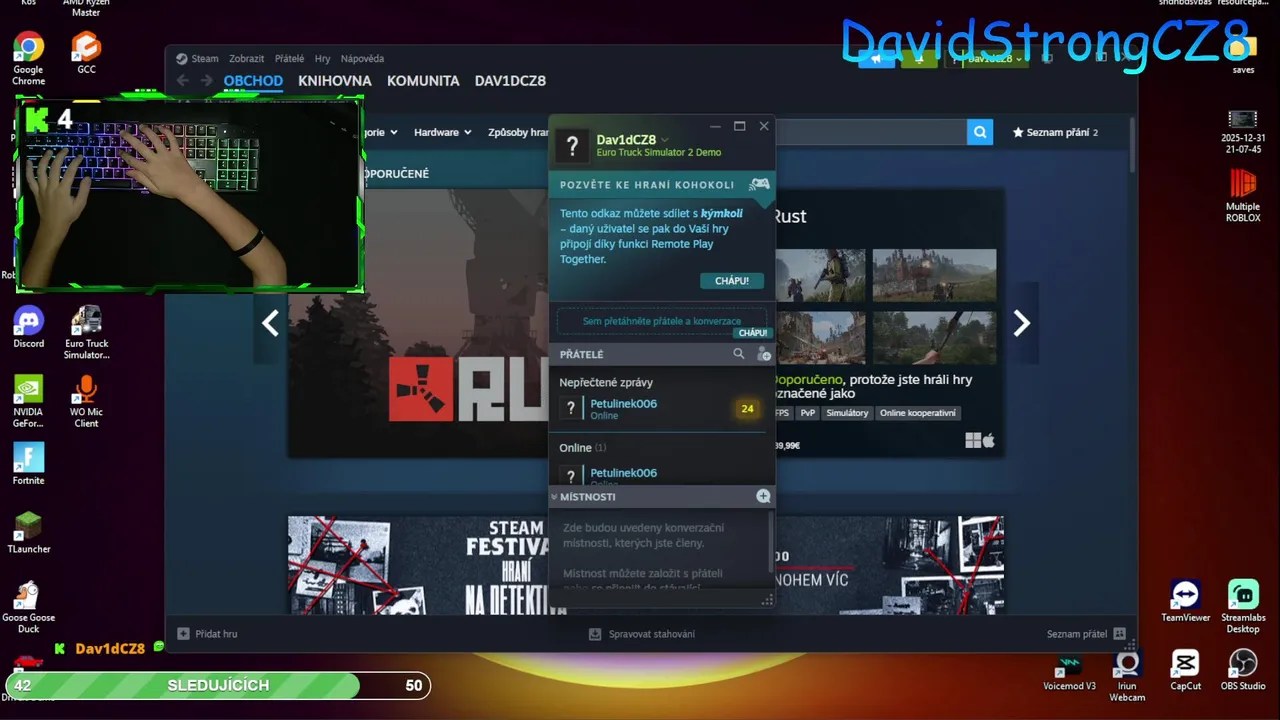Open Voicemod V3 desktop icon
Viewport: 1280px width, 720px height.
pyautogui.click(x=1069, y=672)
